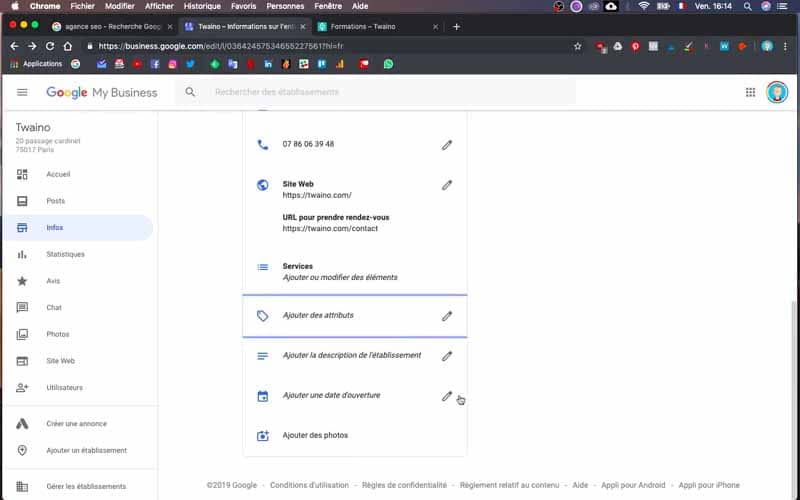Open the Favoris menu
800x500 pixels.
pyautogui.click(x=243, y=6)
